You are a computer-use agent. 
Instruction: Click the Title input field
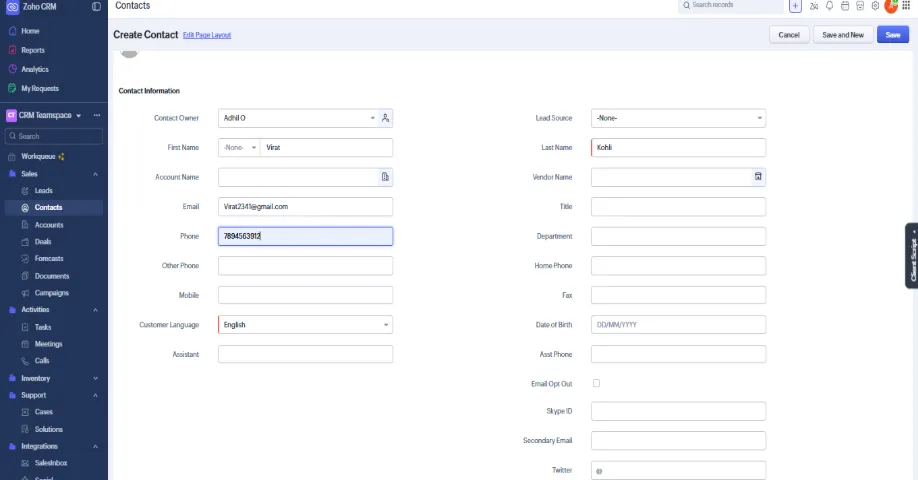coord(678,207)
